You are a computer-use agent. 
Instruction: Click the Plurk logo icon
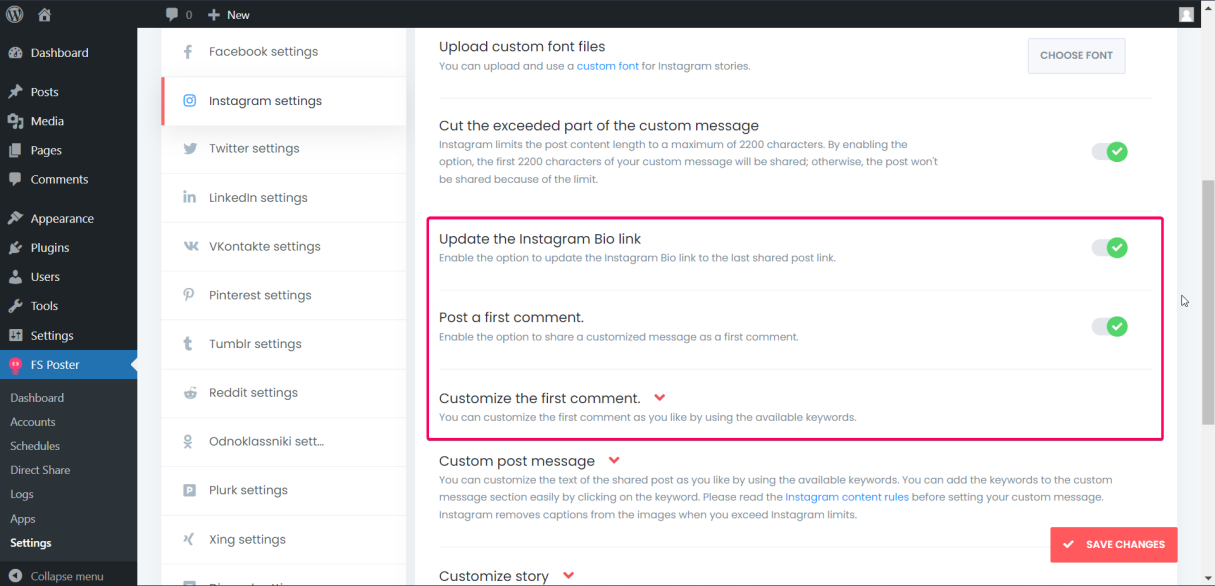pos(189,490)
